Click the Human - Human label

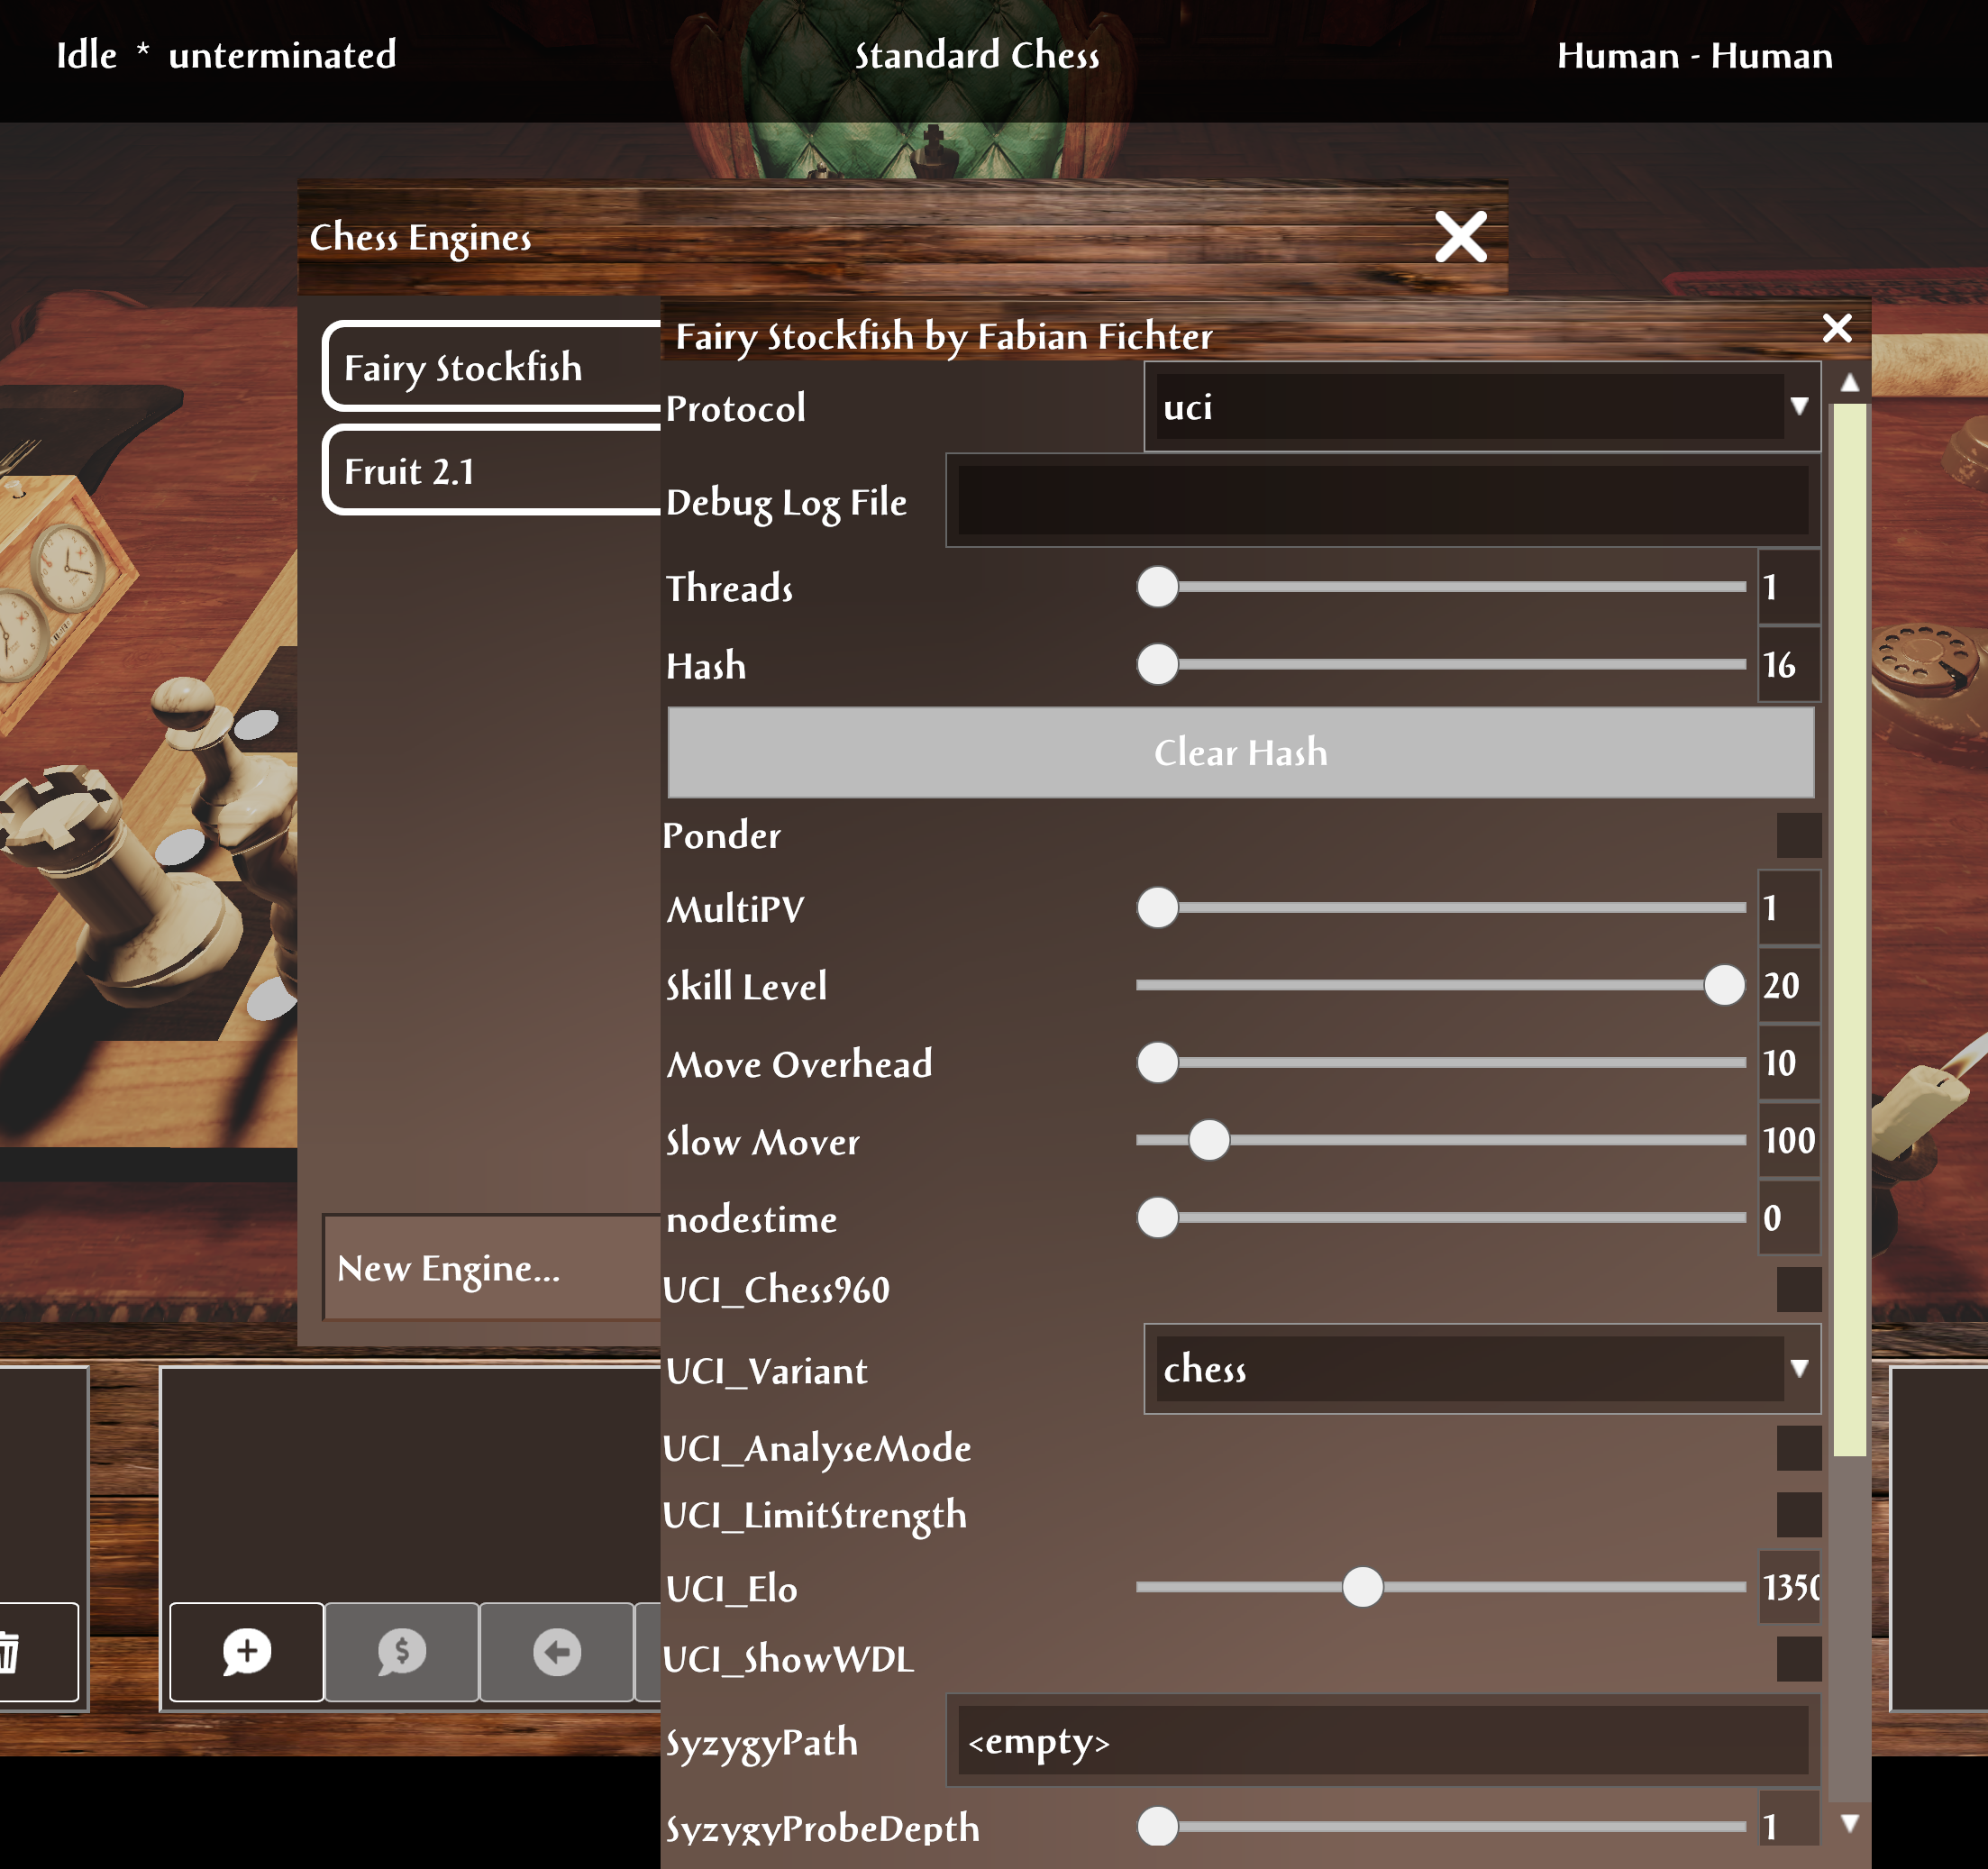(1695, 55)
